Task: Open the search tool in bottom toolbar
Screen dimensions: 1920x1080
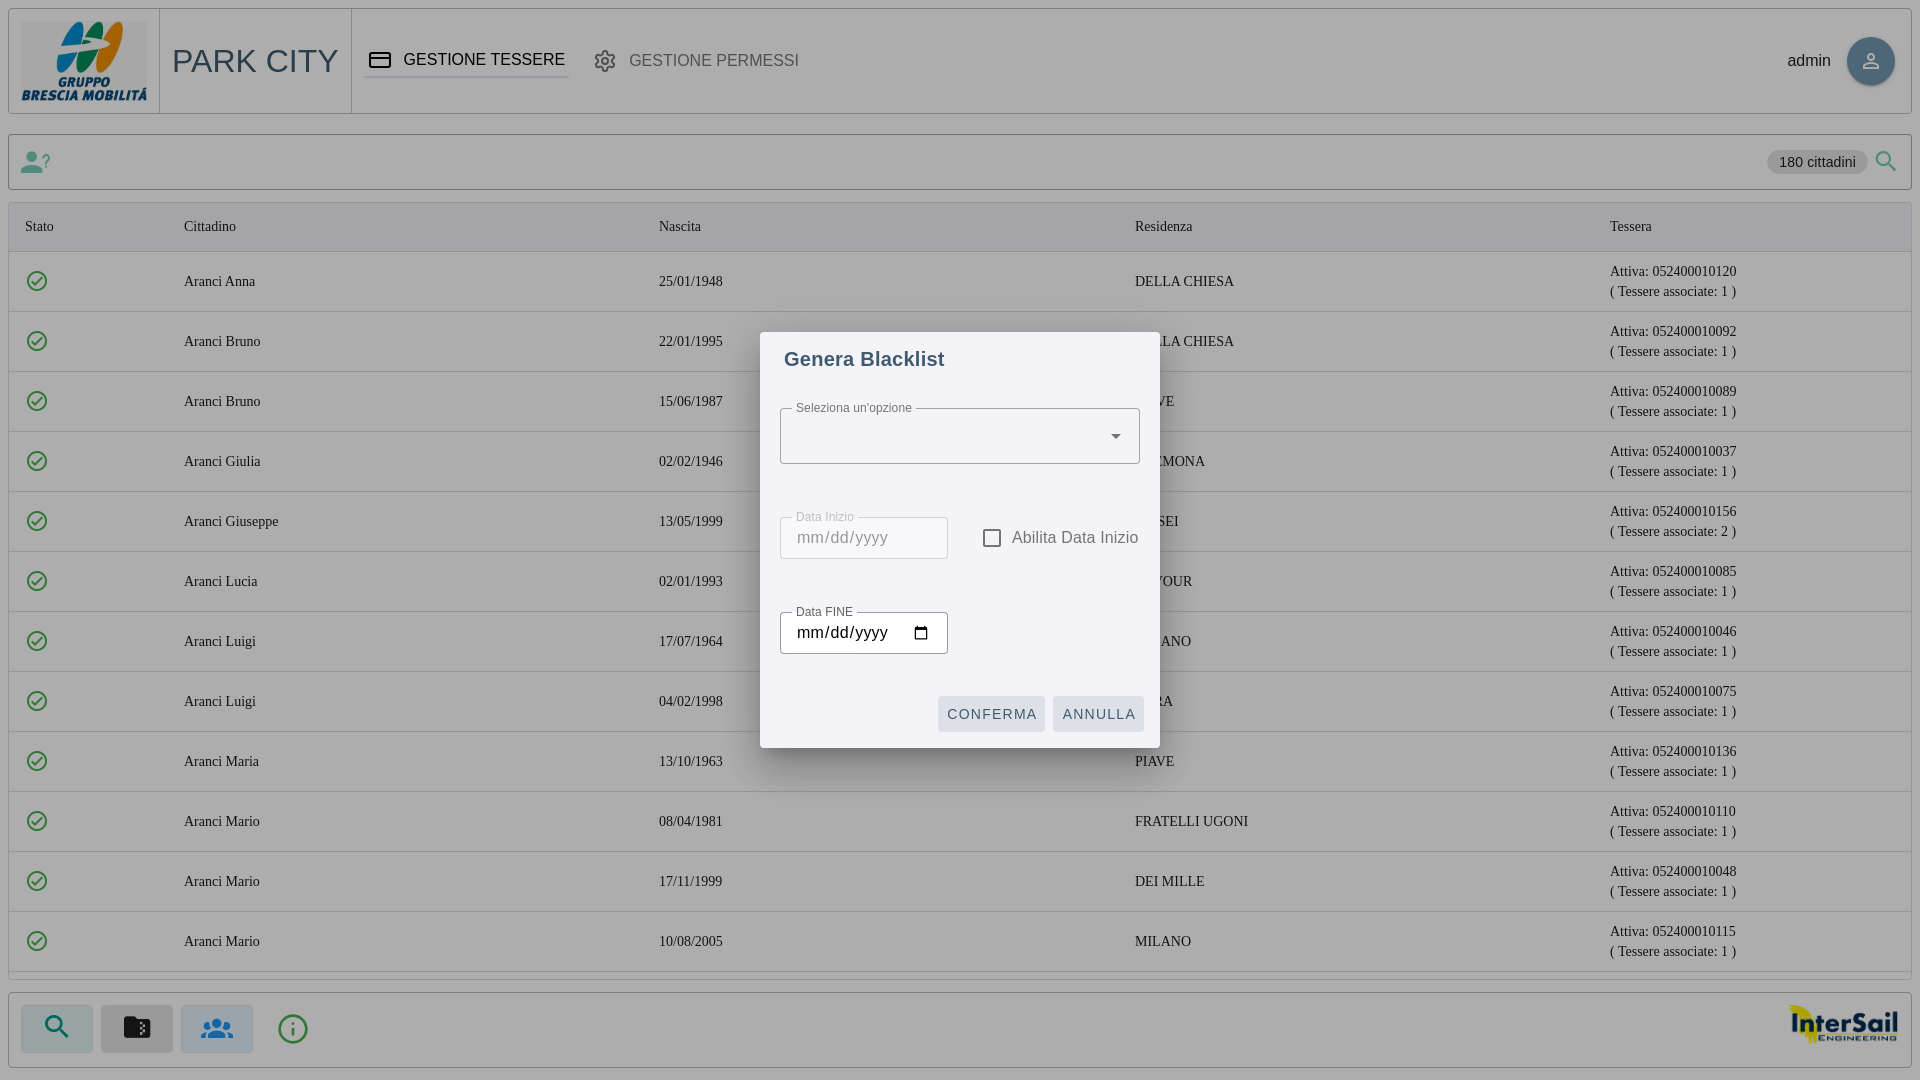Action: coord(57,1028)
